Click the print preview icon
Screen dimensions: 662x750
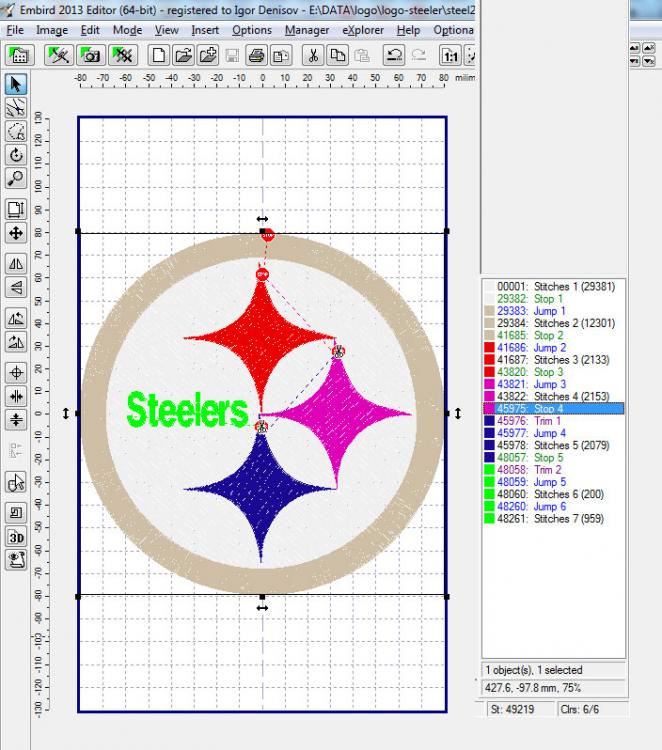tap(281, 55)
